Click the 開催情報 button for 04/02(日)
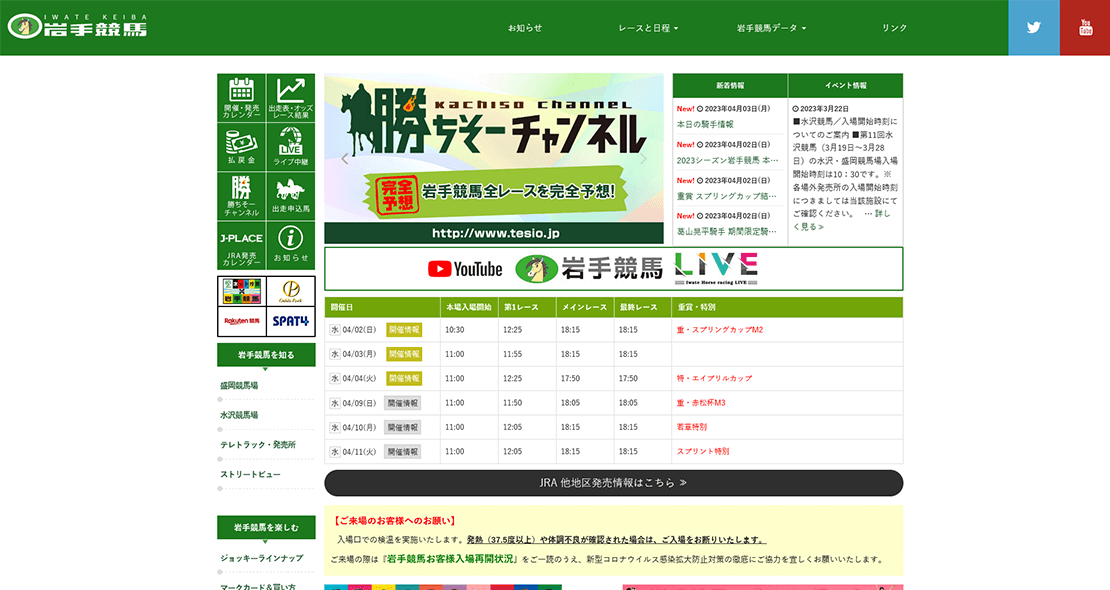 tap(404, 330)
